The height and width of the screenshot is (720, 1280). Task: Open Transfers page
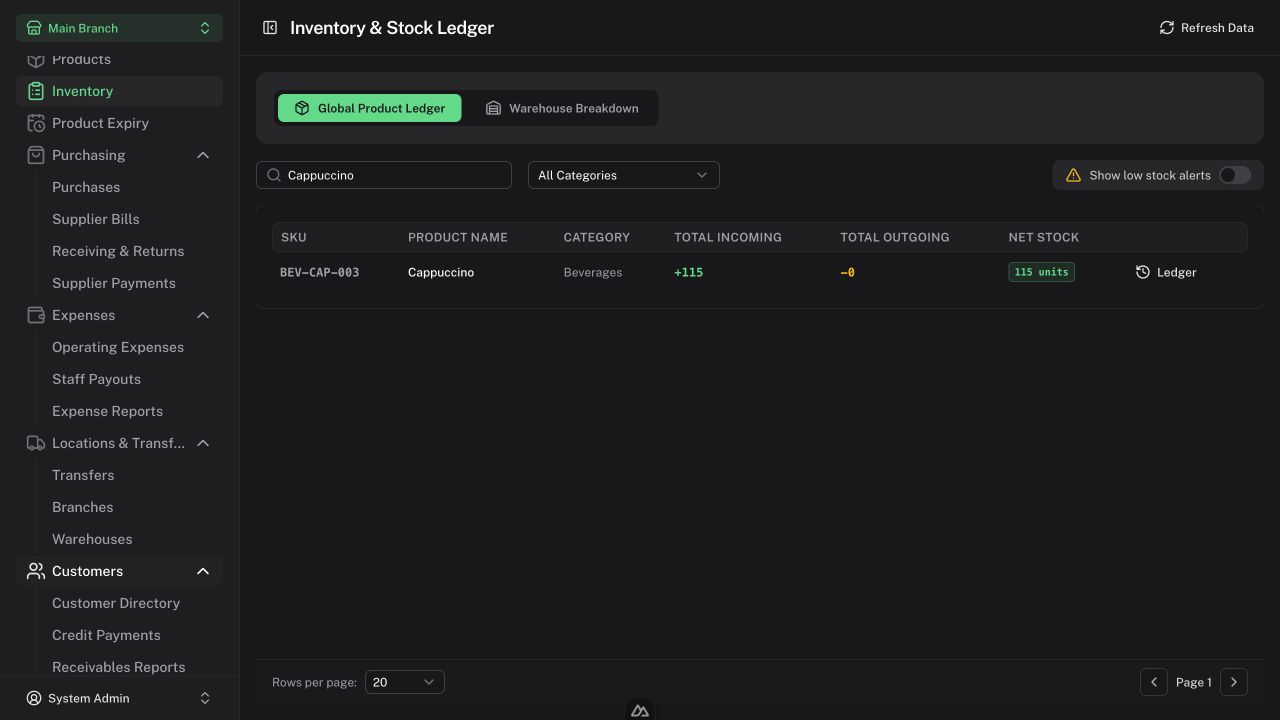(83, 475)
